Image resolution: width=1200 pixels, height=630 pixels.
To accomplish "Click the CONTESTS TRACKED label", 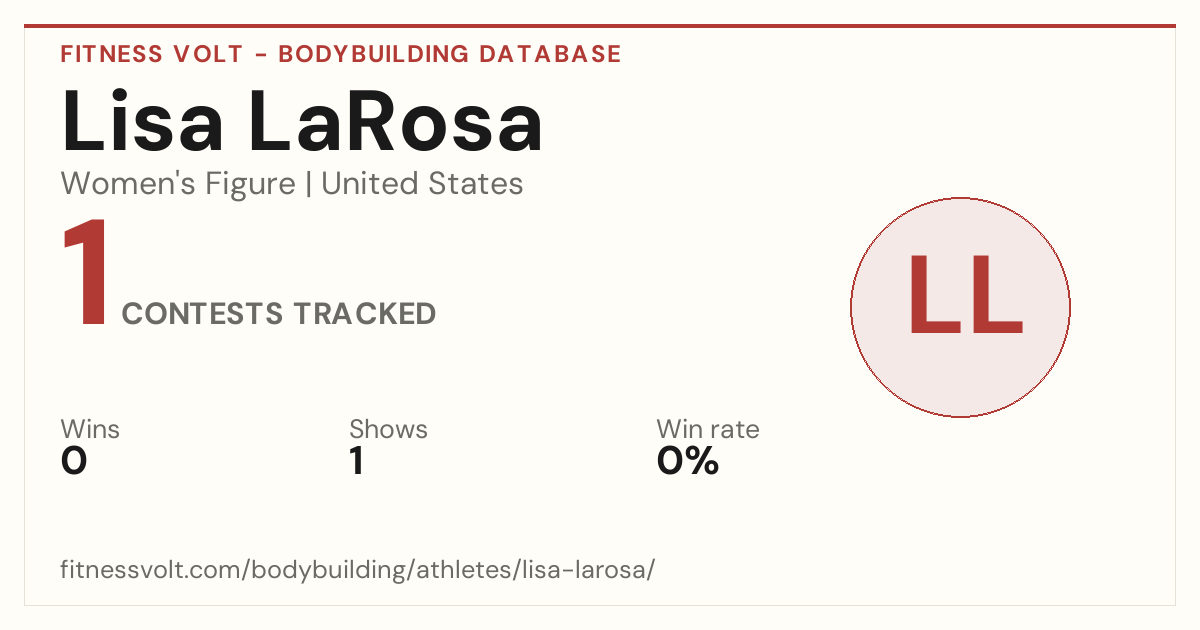I will (279, 314).
